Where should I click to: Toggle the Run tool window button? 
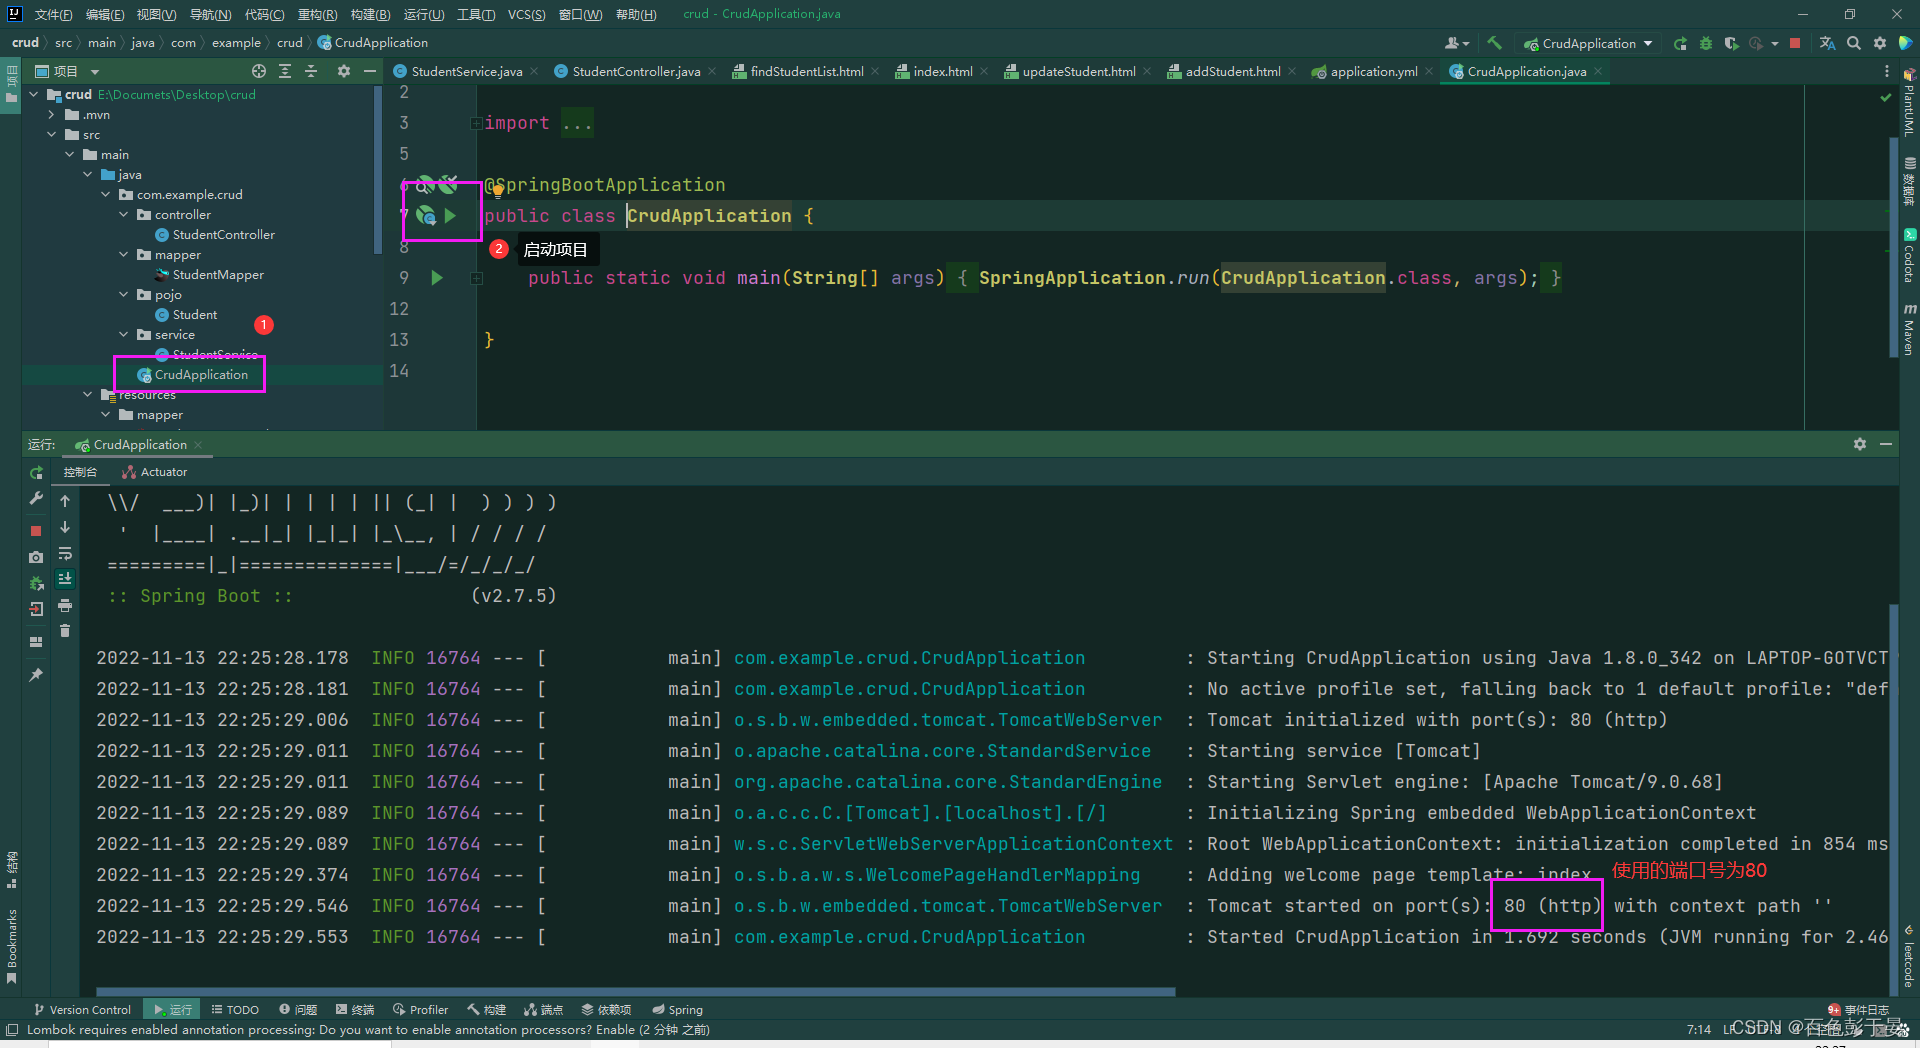pyautogui.click(x=172, y=1010)
